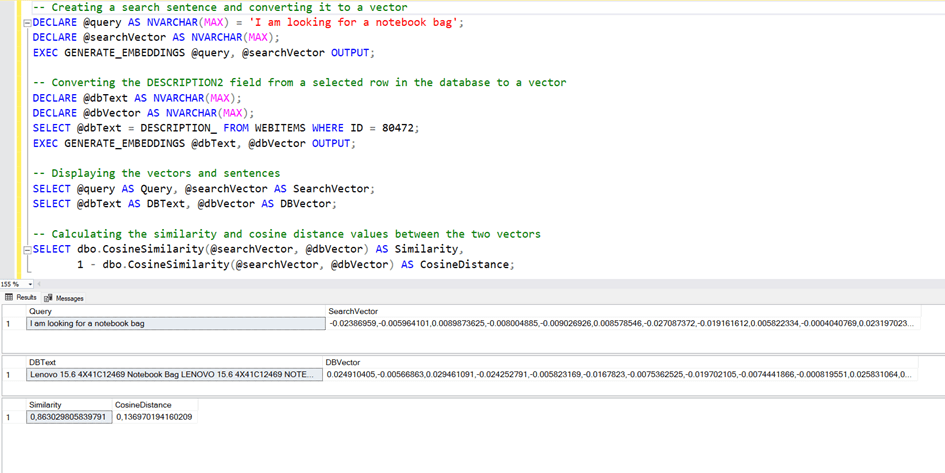Collapse the SELECT dbo.CosineSimilarity code block

click(27, 250)
